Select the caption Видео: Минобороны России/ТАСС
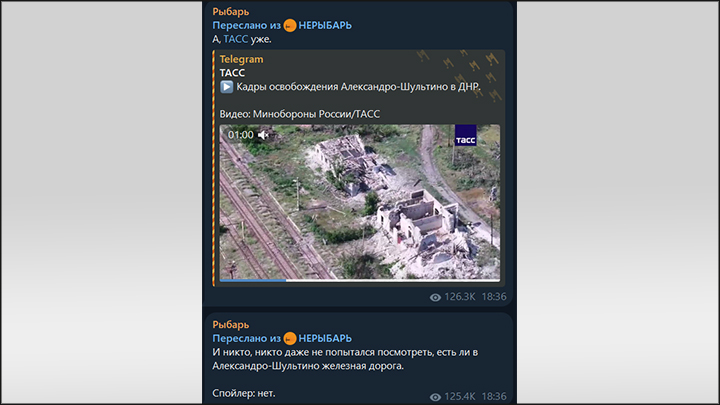720x405 pixels. pyautogui.click(x=299, y=114)
